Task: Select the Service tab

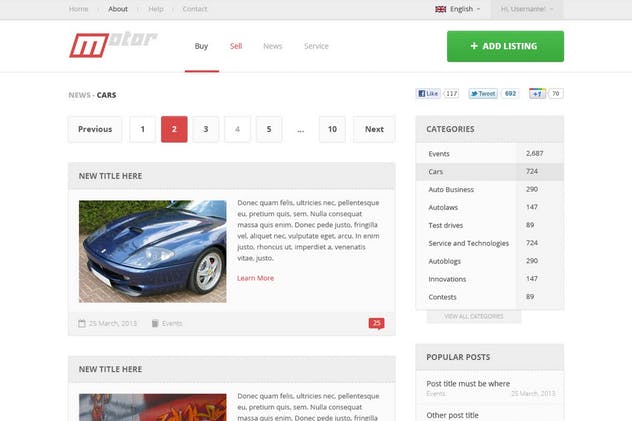Action: tap(316, 46)
